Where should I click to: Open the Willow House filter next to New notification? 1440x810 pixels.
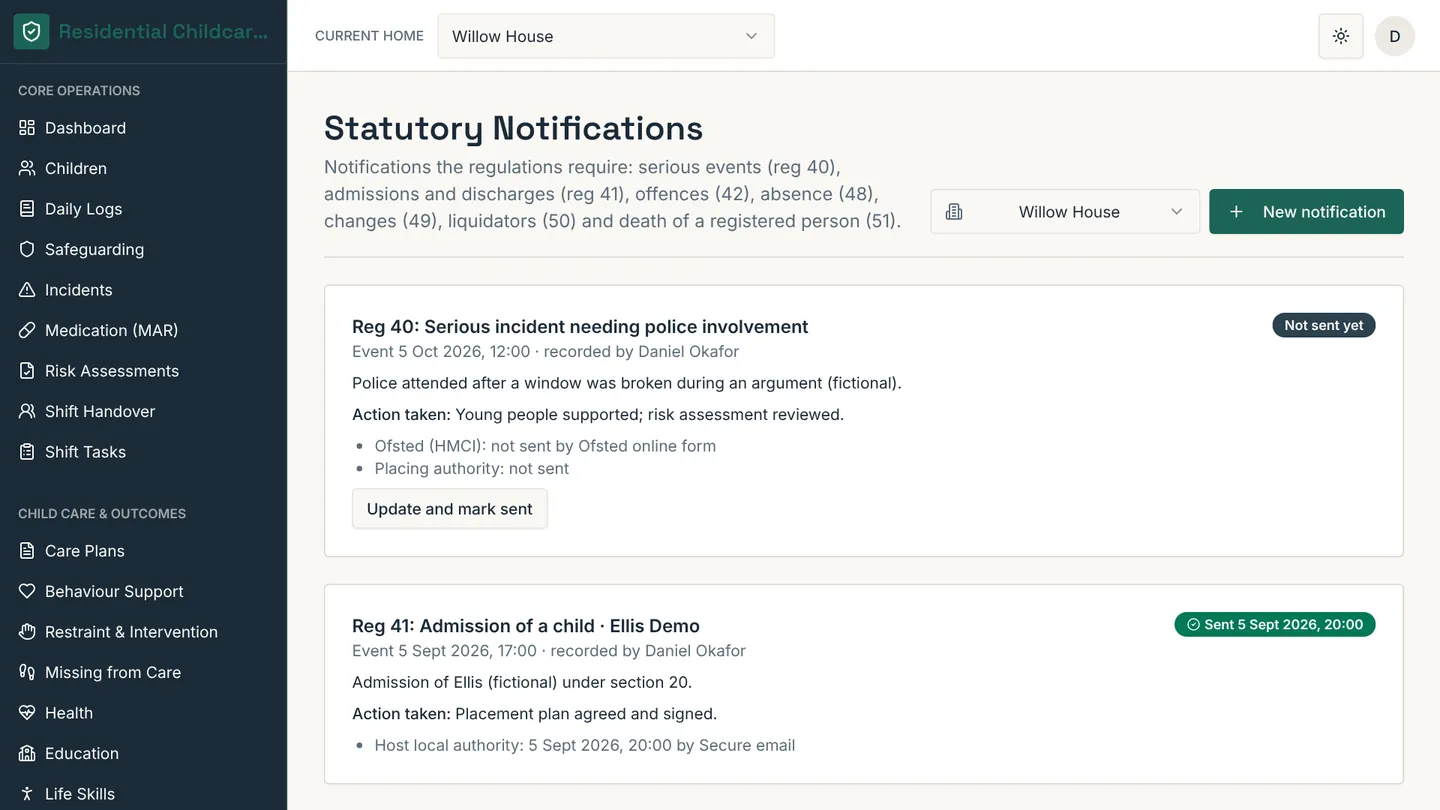1065,212
